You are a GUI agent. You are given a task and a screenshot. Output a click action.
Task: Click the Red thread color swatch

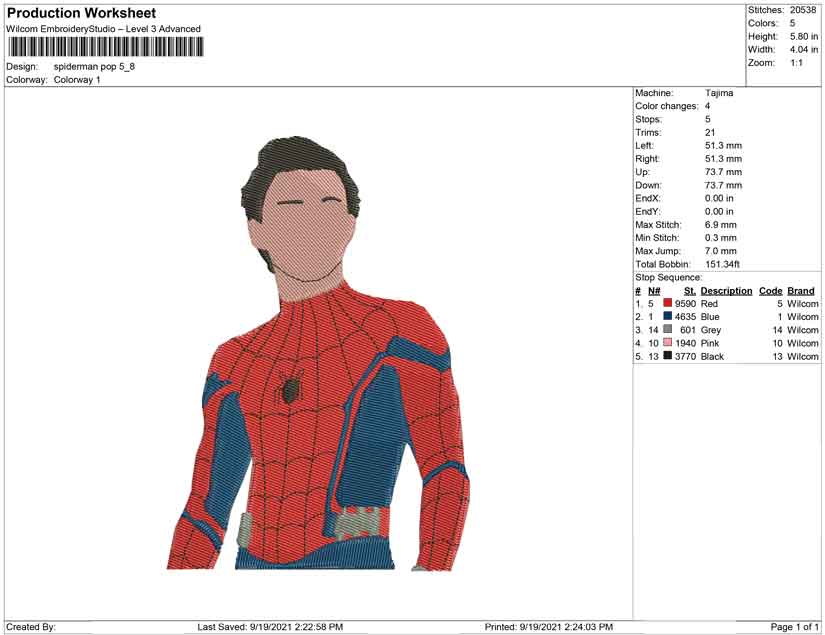click(x=668, y=303)
